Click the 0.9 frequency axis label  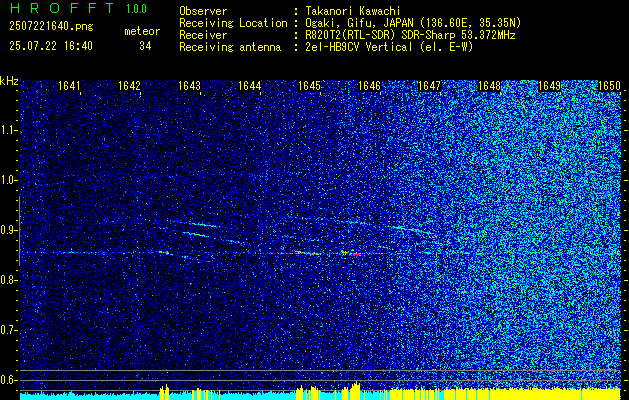pyautogui.click(x=8, y=230)
